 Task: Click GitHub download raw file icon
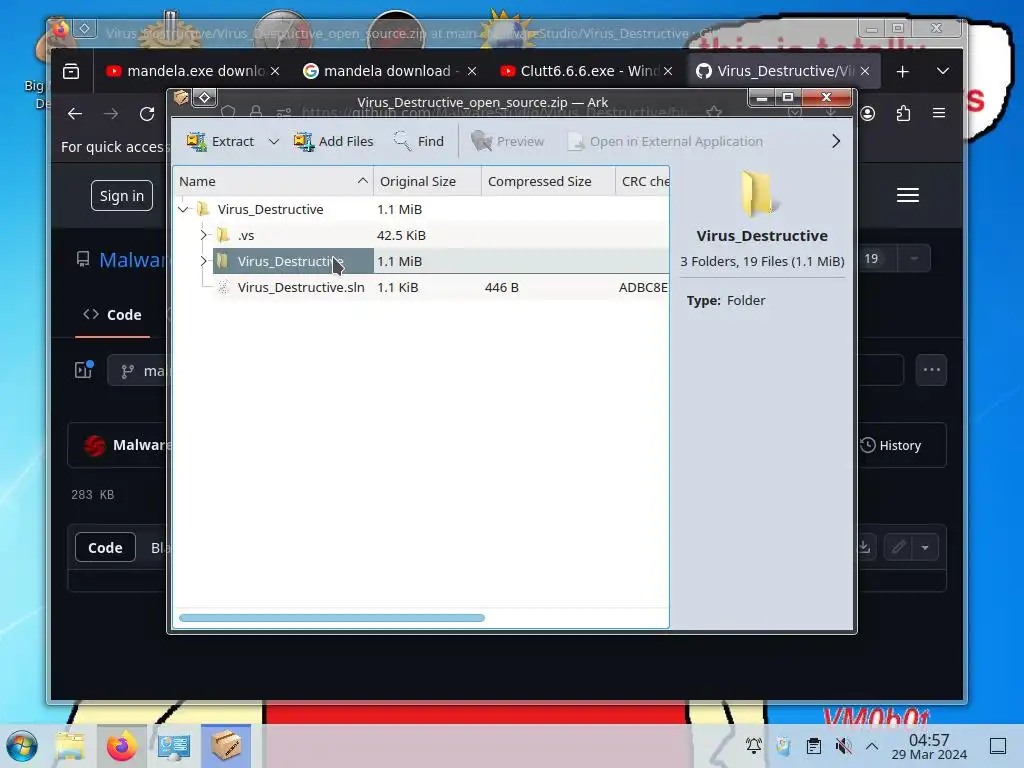pyautogui.click(x=865, y=547)
